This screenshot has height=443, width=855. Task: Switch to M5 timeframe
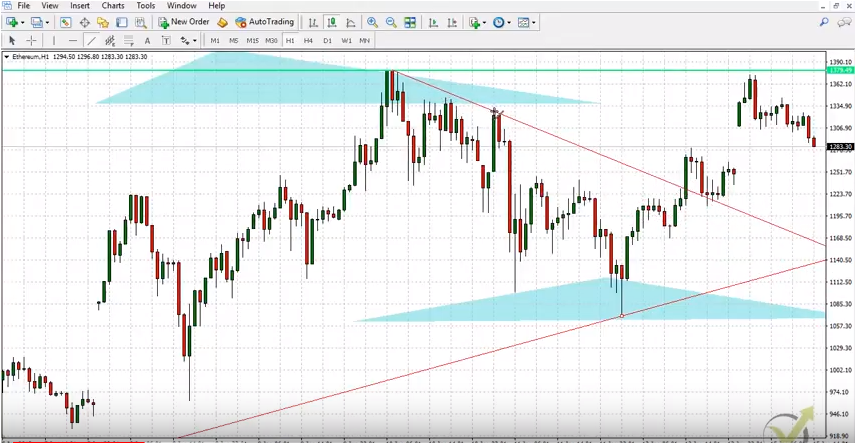(233, 40)
